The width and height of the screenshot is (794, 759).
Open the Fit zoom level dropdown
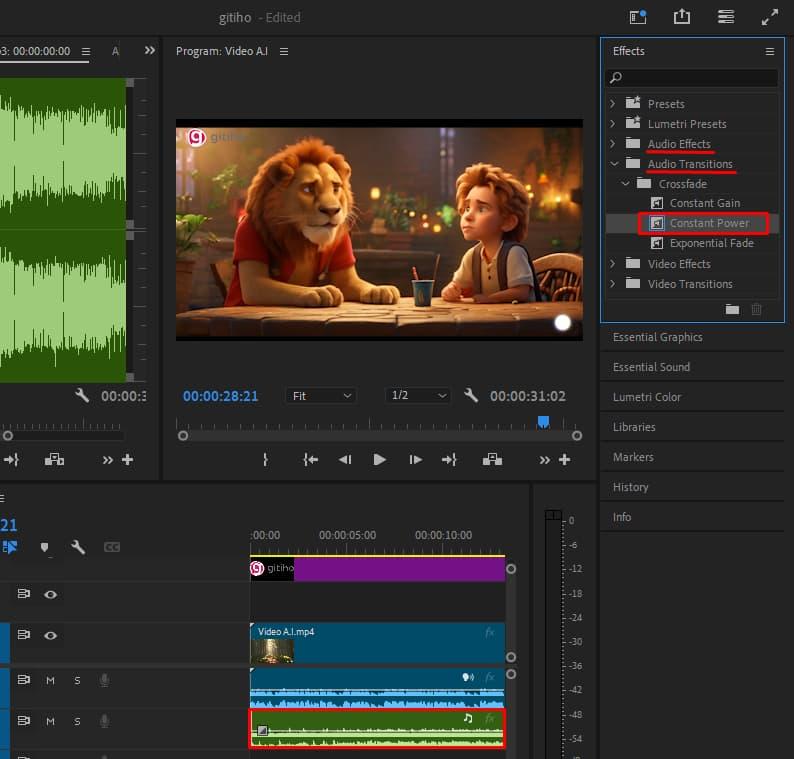click(320, 396)
